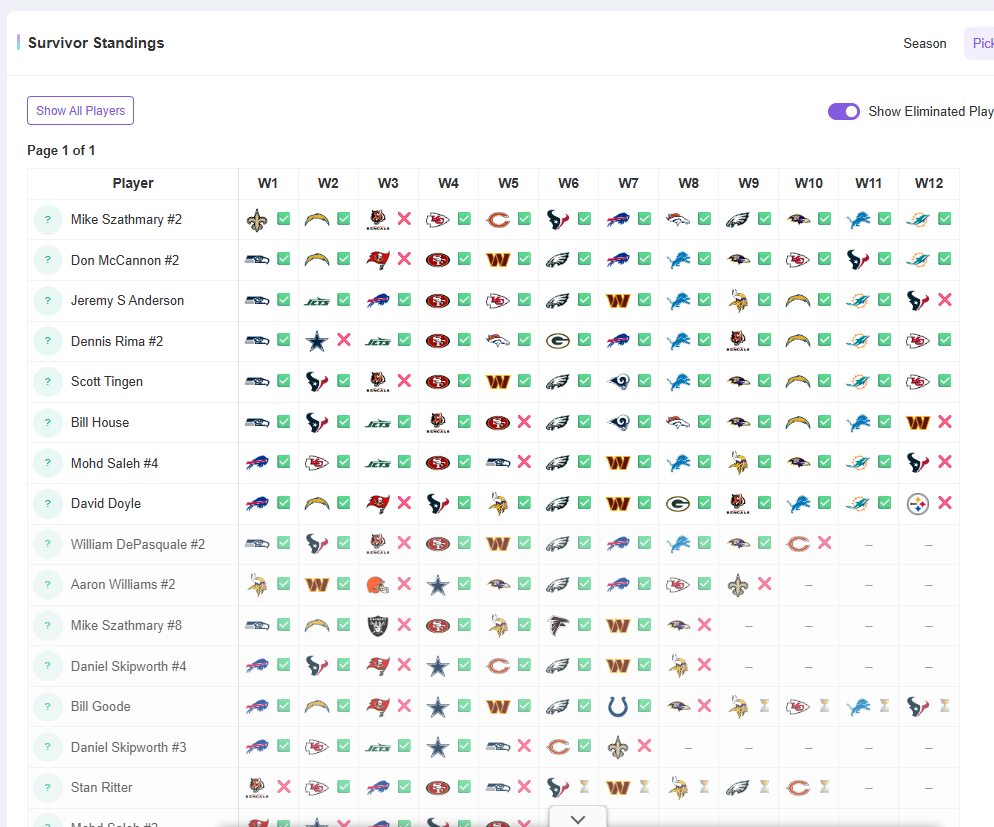This screenshot has height=827, width=994.
Task: Click the Saints logo in Mike Szathmary's W1 pick
Action: click(258, 218)
